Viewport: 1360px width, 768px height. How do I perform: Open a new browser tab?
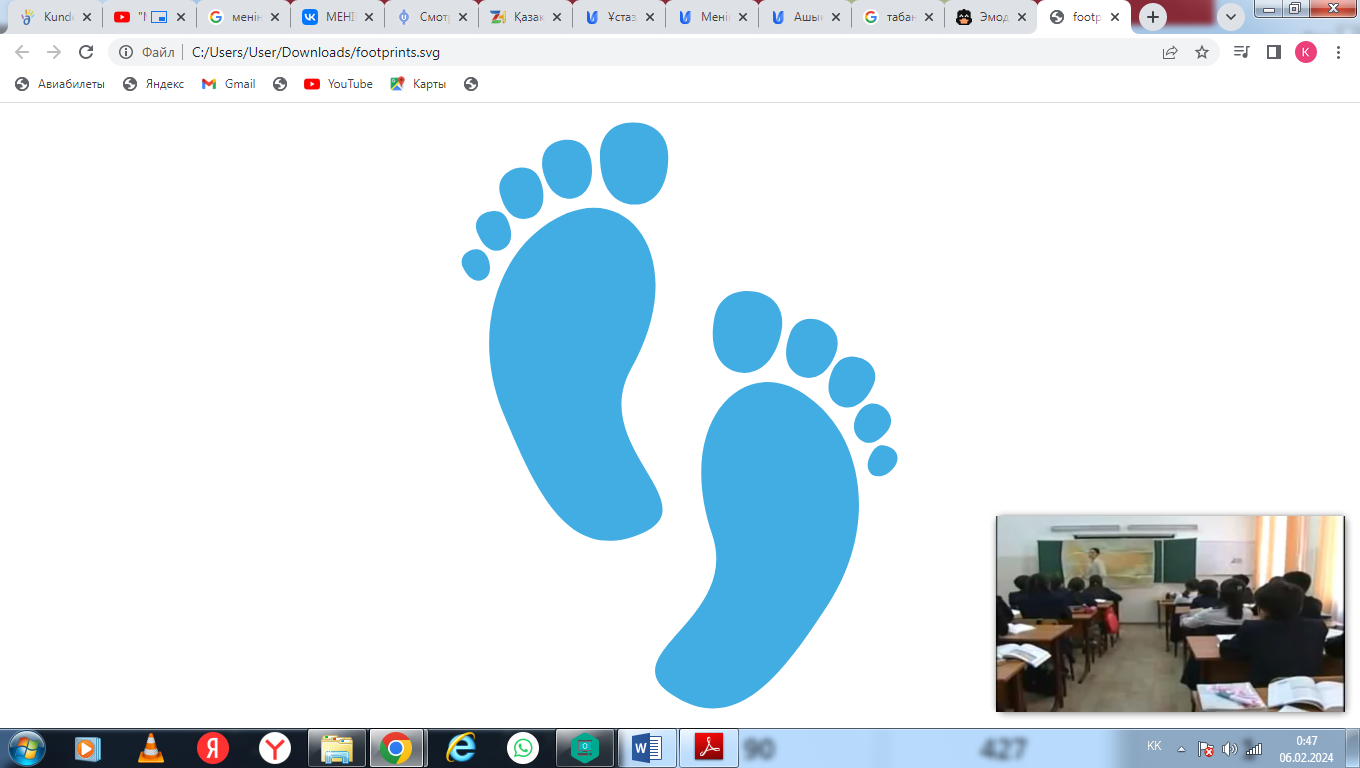pos(1153,17)
